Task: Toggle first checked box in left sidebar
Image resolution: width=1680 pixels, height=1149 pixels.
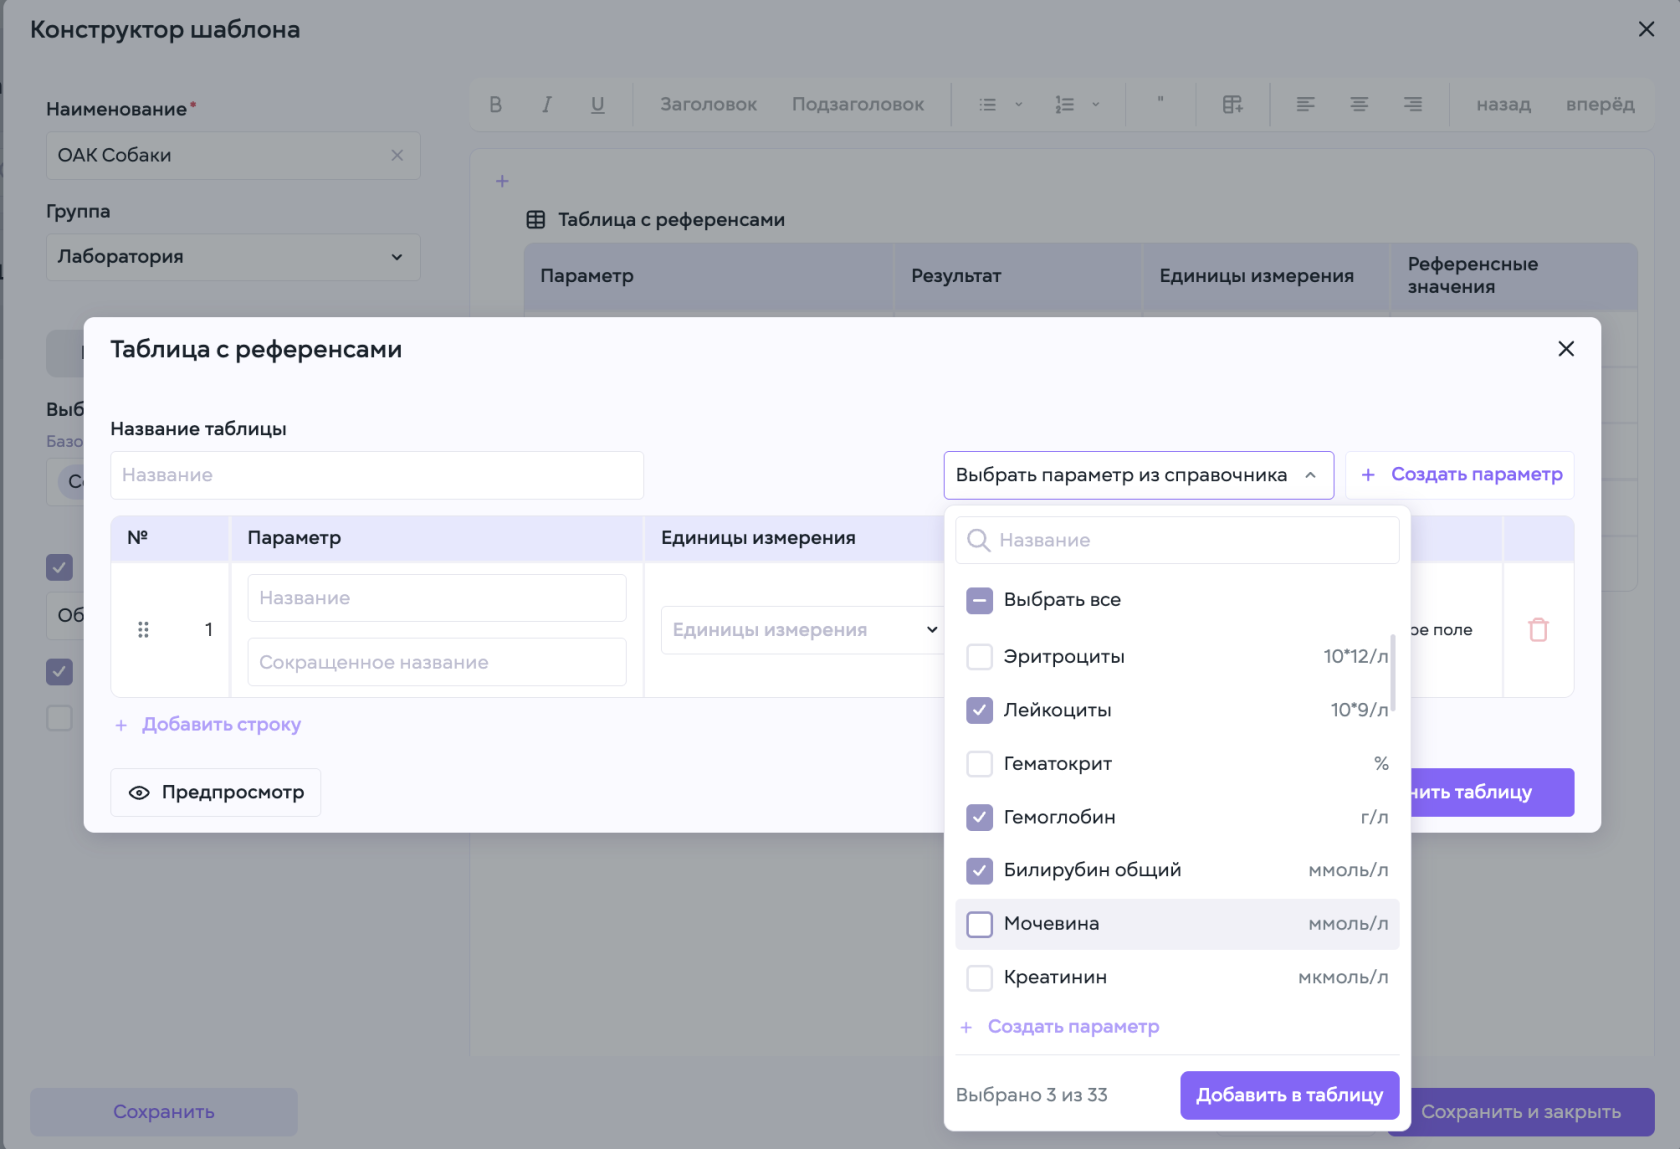Action: (x=59, y=567)
